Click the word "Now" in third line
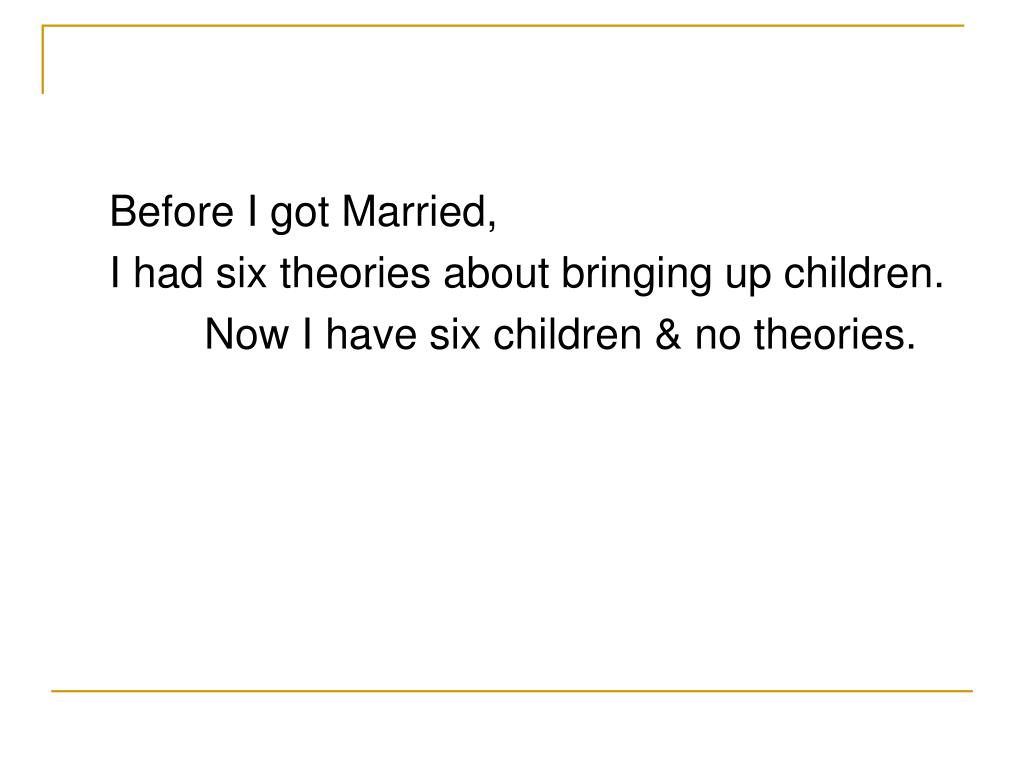1024x768 pixels. point(246,334)
